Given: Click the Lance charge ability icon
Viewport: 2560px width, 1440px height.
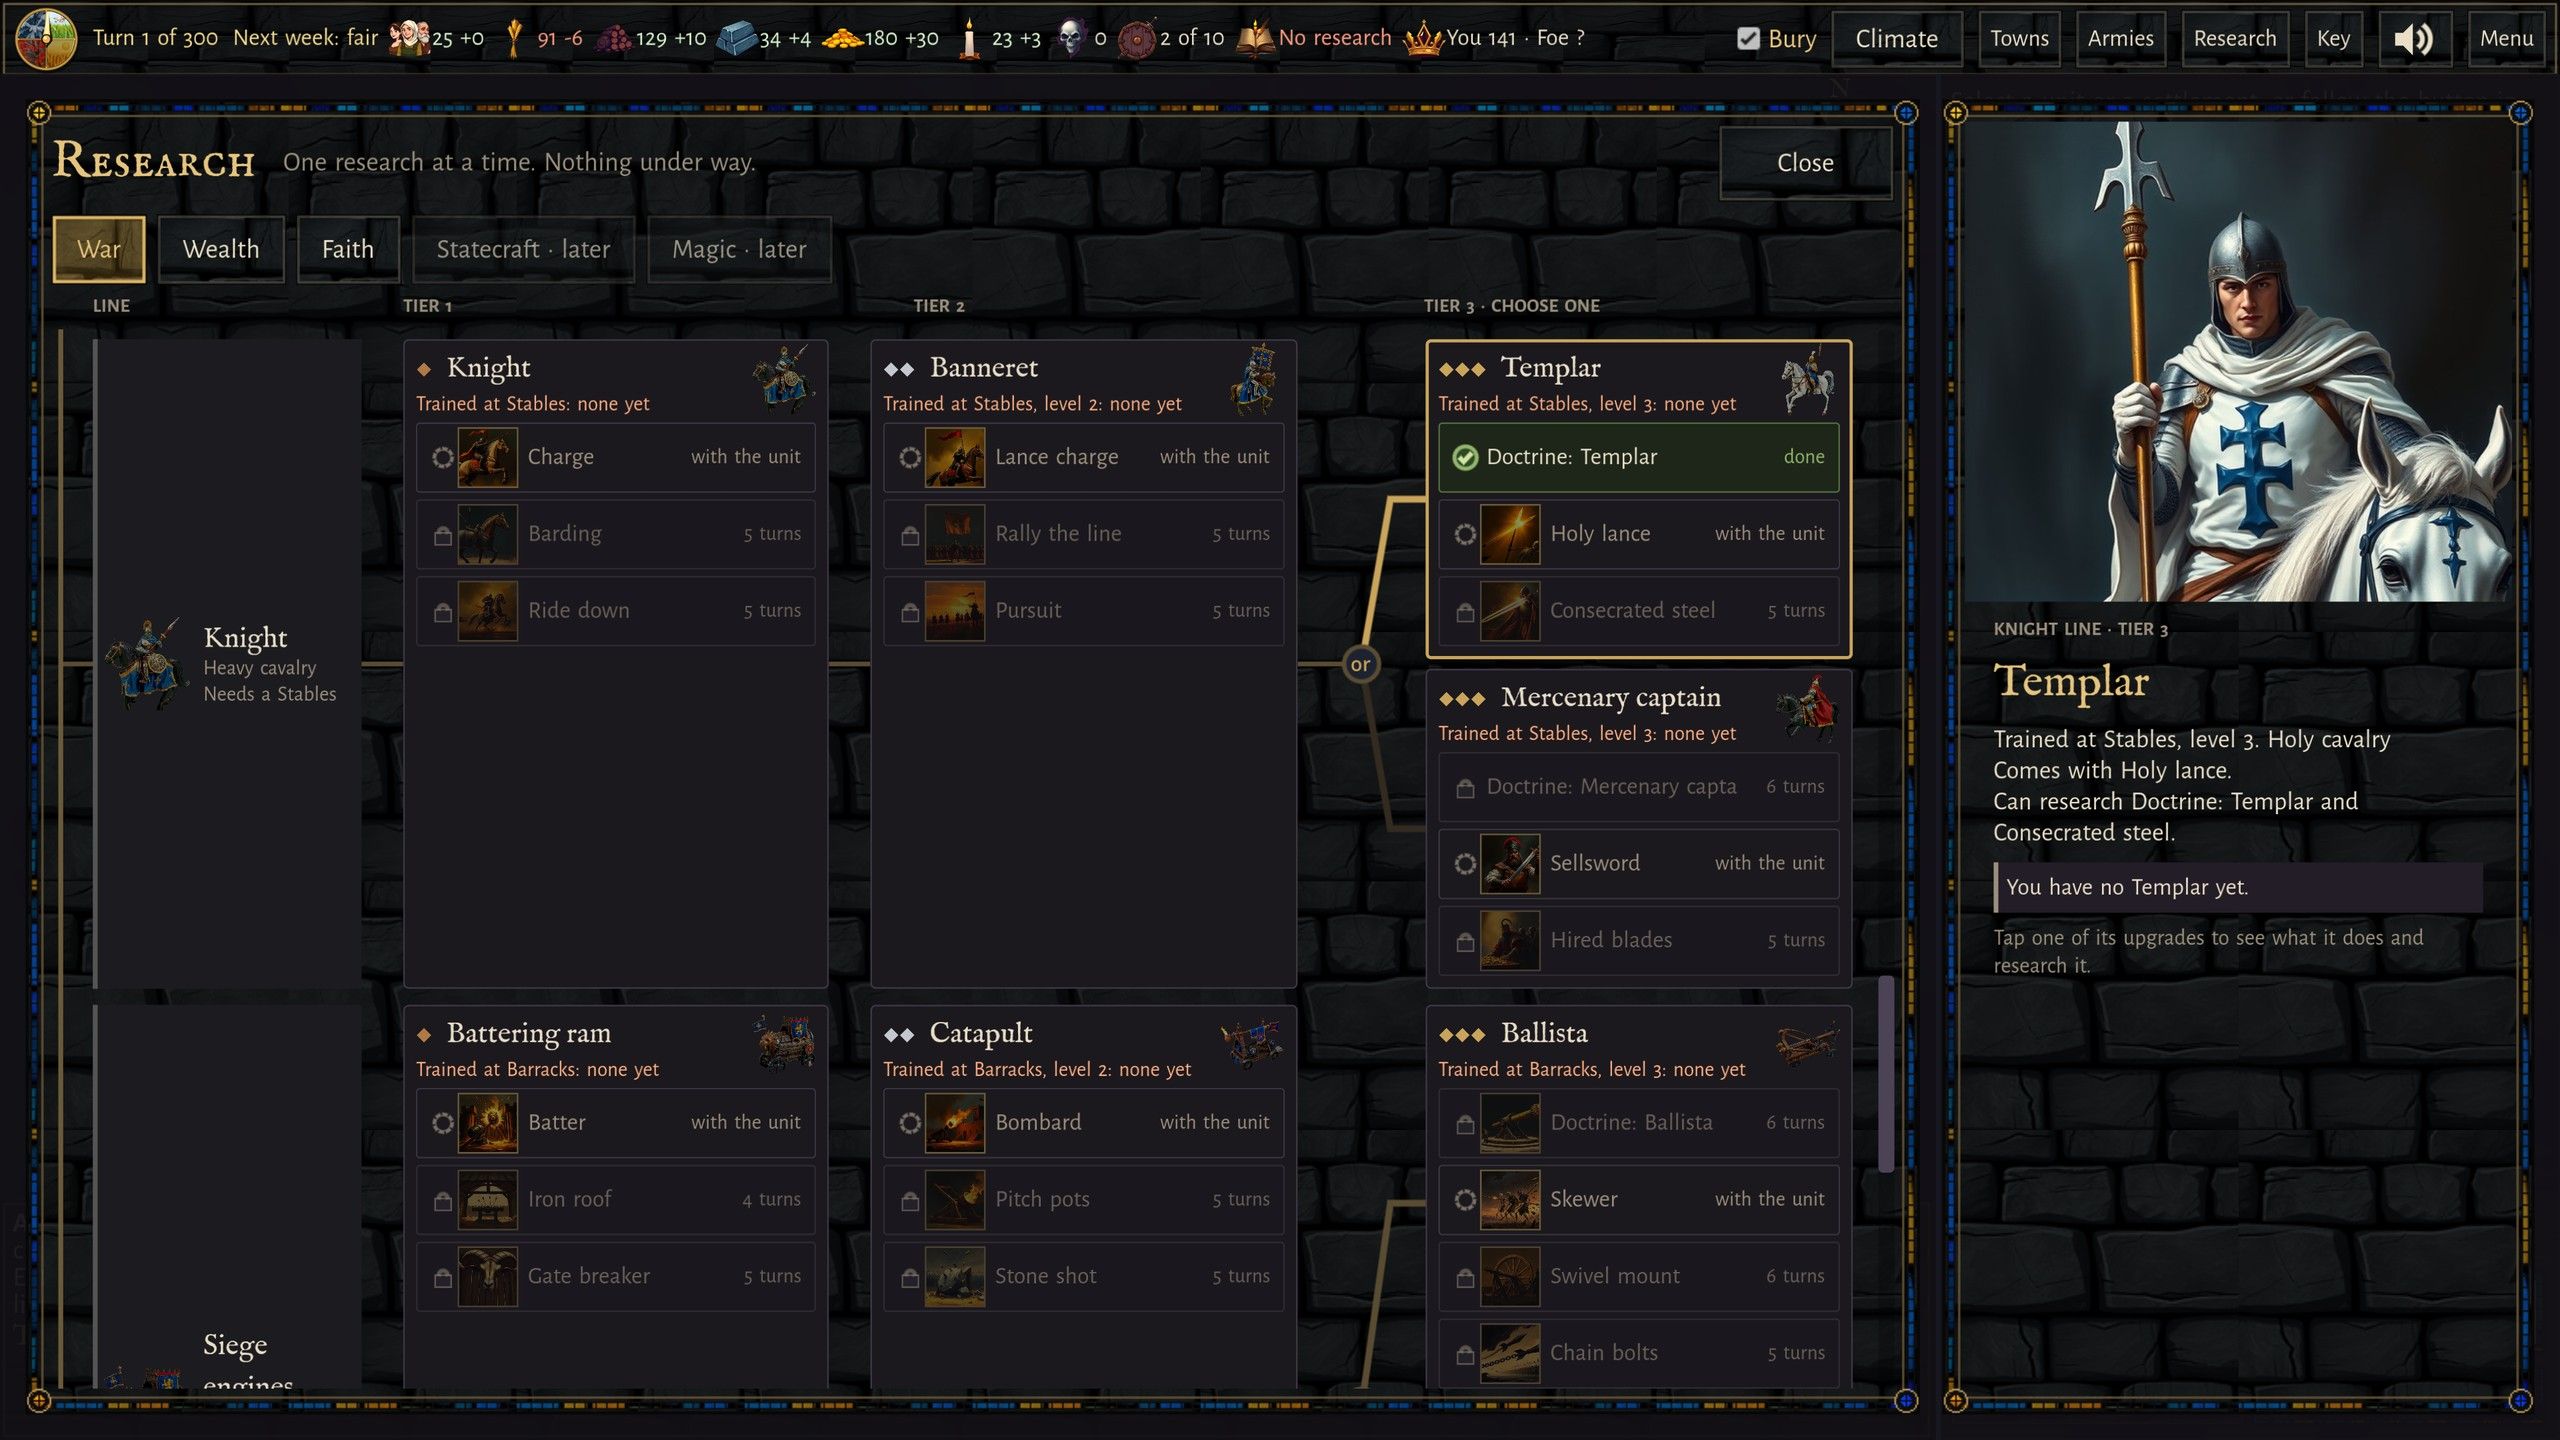Looking at the screenshot, I should (x=954, y=457).
